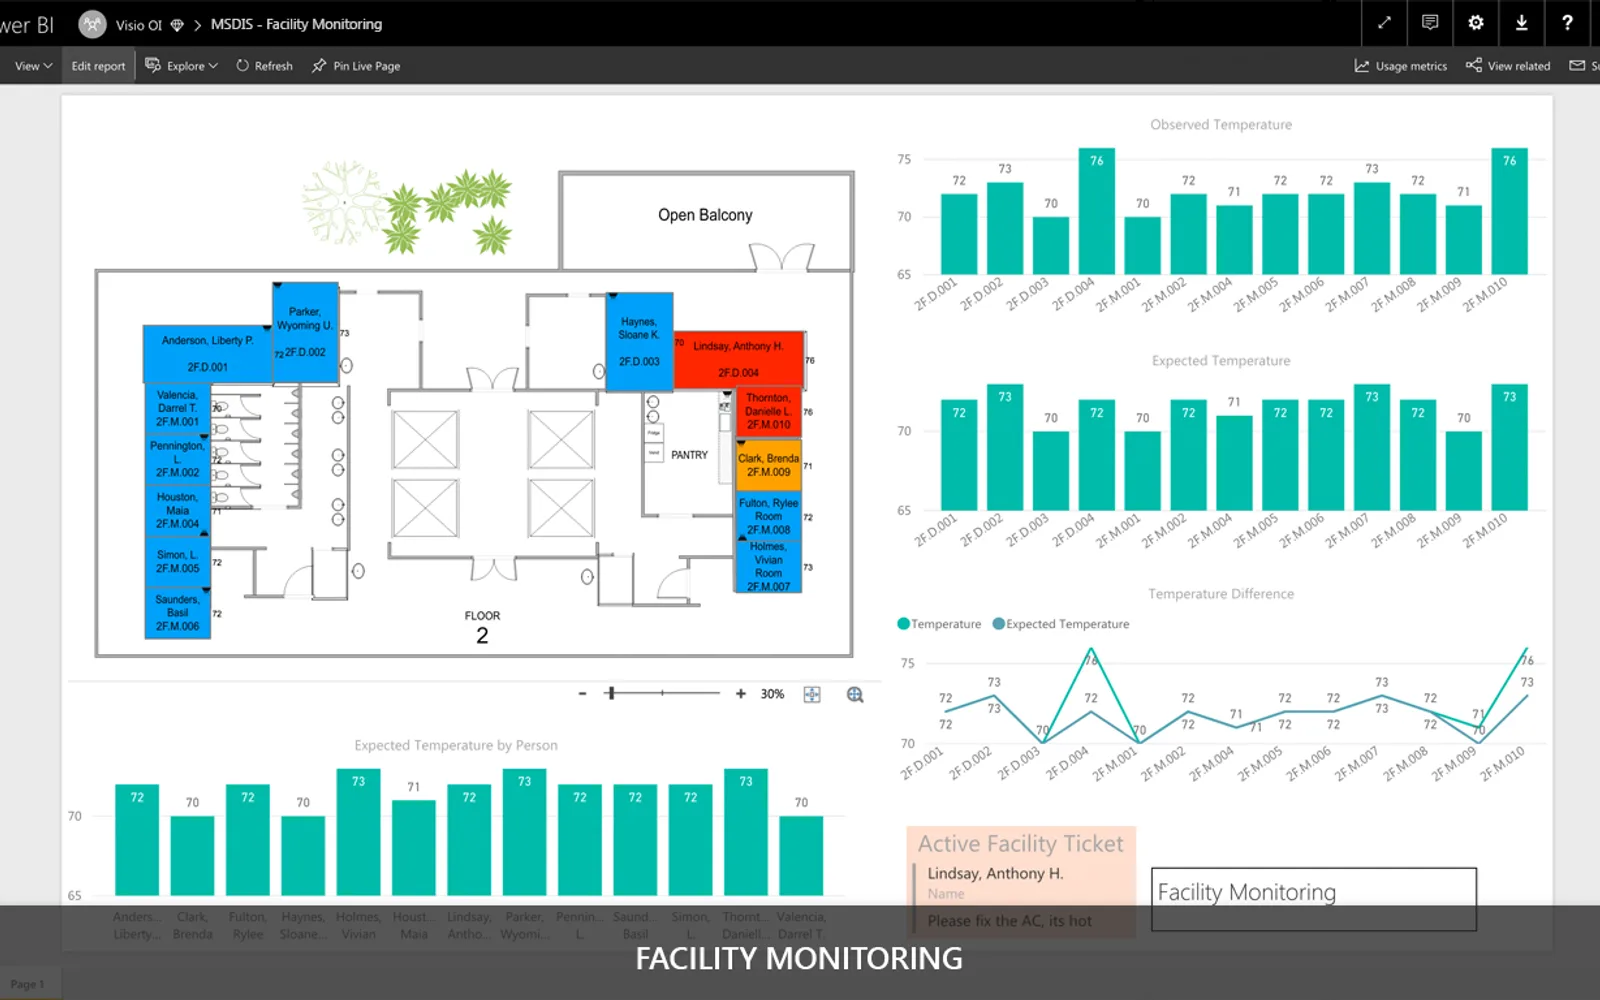Select the orange Clark, Brenda room 2F.M.009
The image size is (1600, 1000).
click(768, 465)
